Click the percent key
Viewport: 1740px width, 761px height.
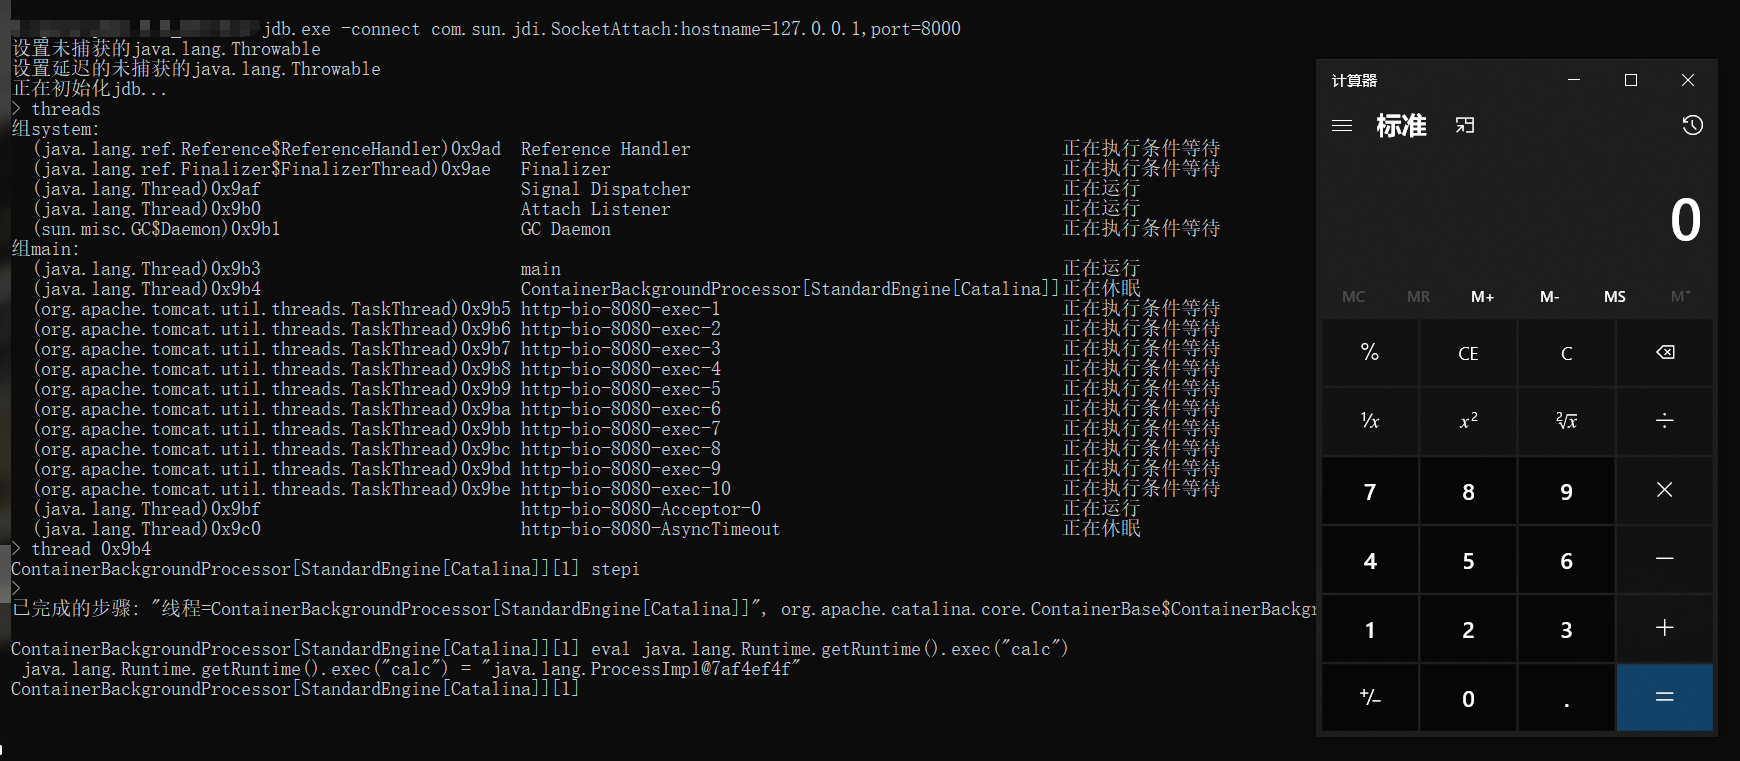[x=1370, y=352]
